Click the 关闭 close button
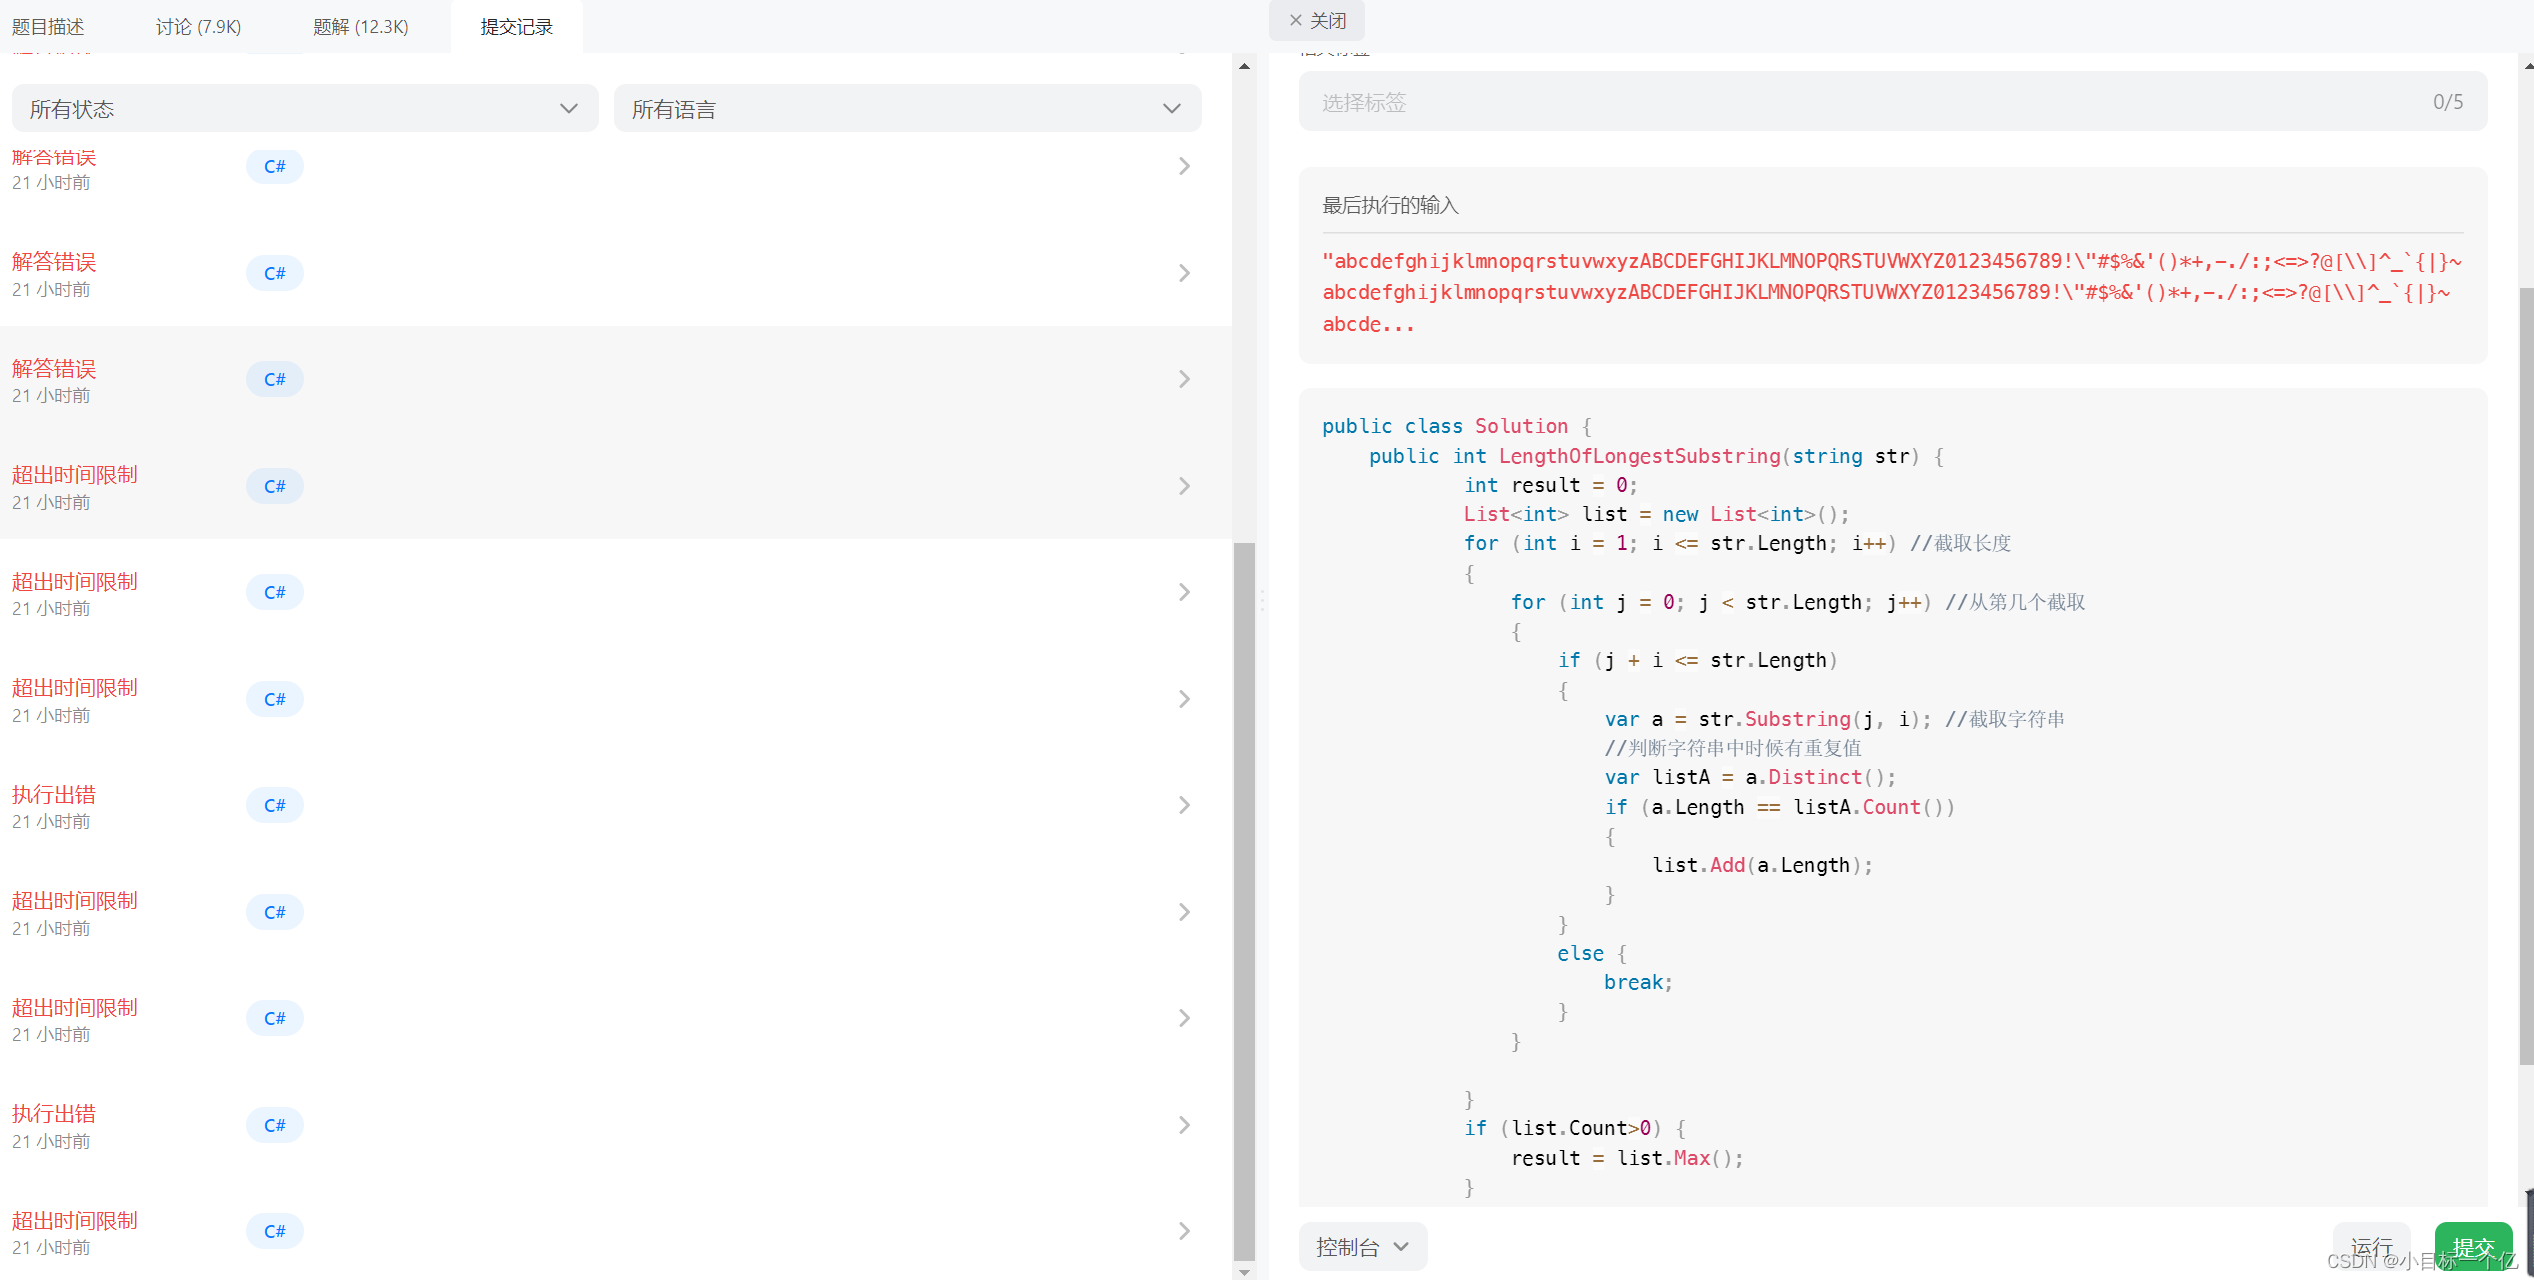This screenshot has width=2534, height=1280. click(1317, 20)
